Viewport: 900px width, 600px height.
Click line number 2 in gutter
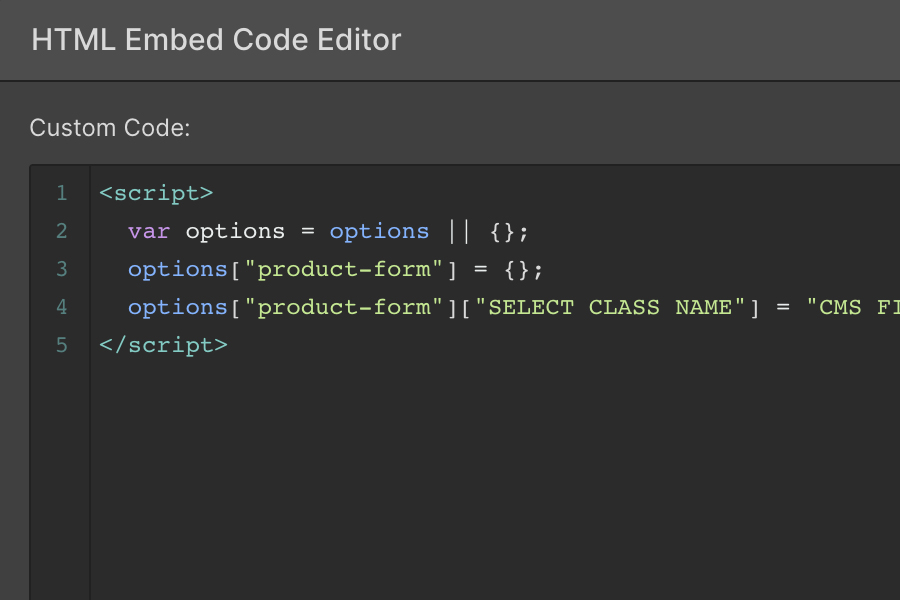62,231
